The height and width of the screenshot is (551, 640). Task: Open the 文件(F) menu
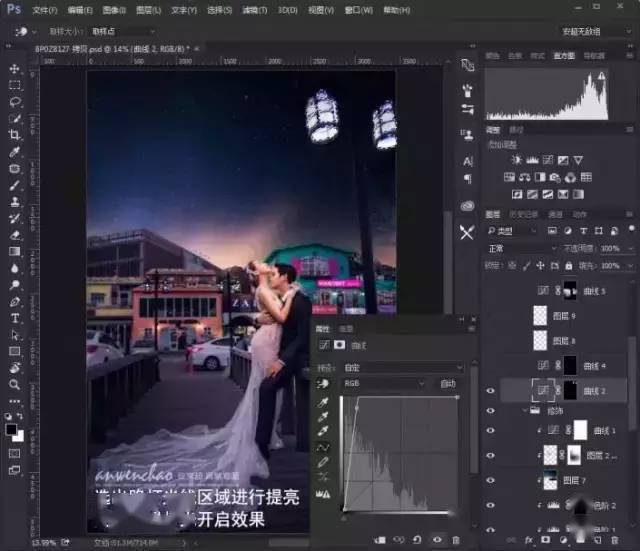[x=44, y=10]
